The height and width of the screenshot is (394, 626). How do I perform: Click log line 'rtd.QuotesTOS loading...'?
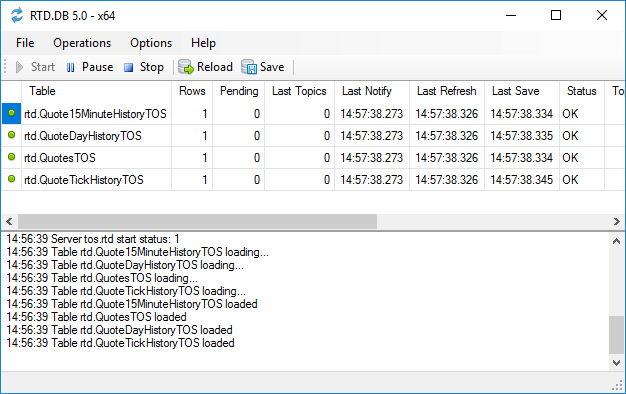tap(102, 278)
